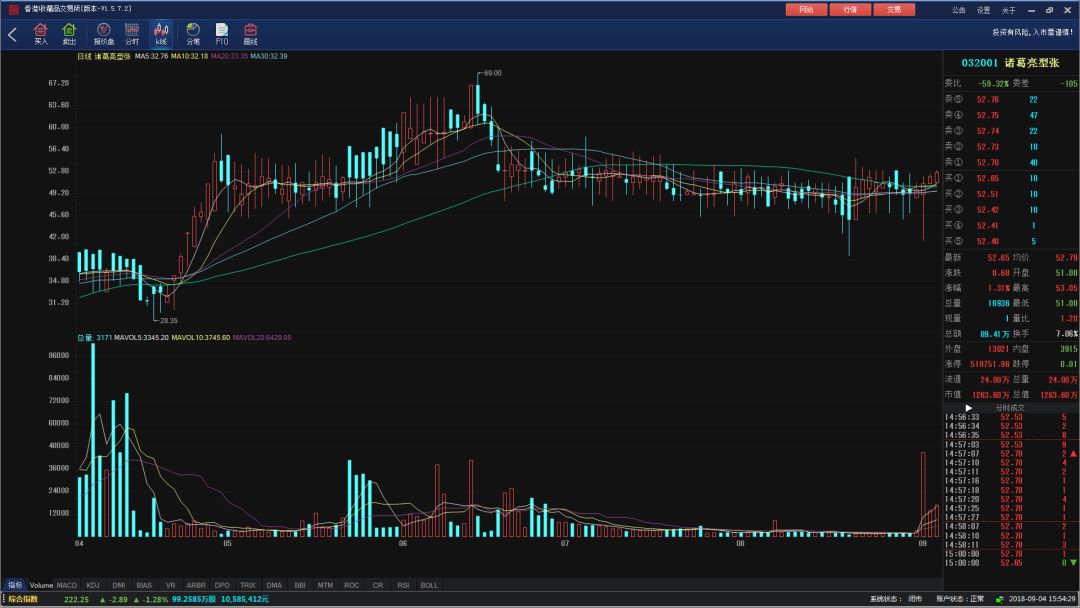
Task: Switch to the BOLL indicator tab
Action: point(429,585)
